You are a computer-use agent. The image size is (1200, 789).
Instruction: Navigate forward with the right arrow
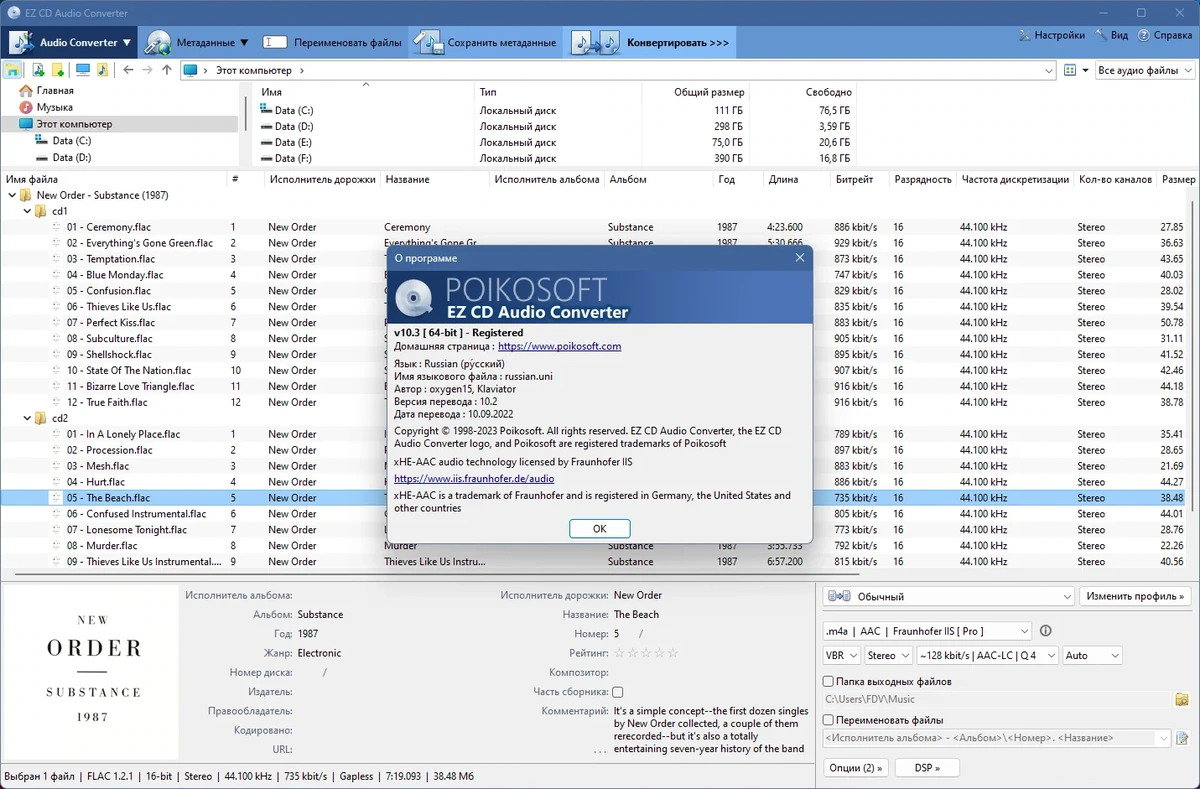click(147, 70)
